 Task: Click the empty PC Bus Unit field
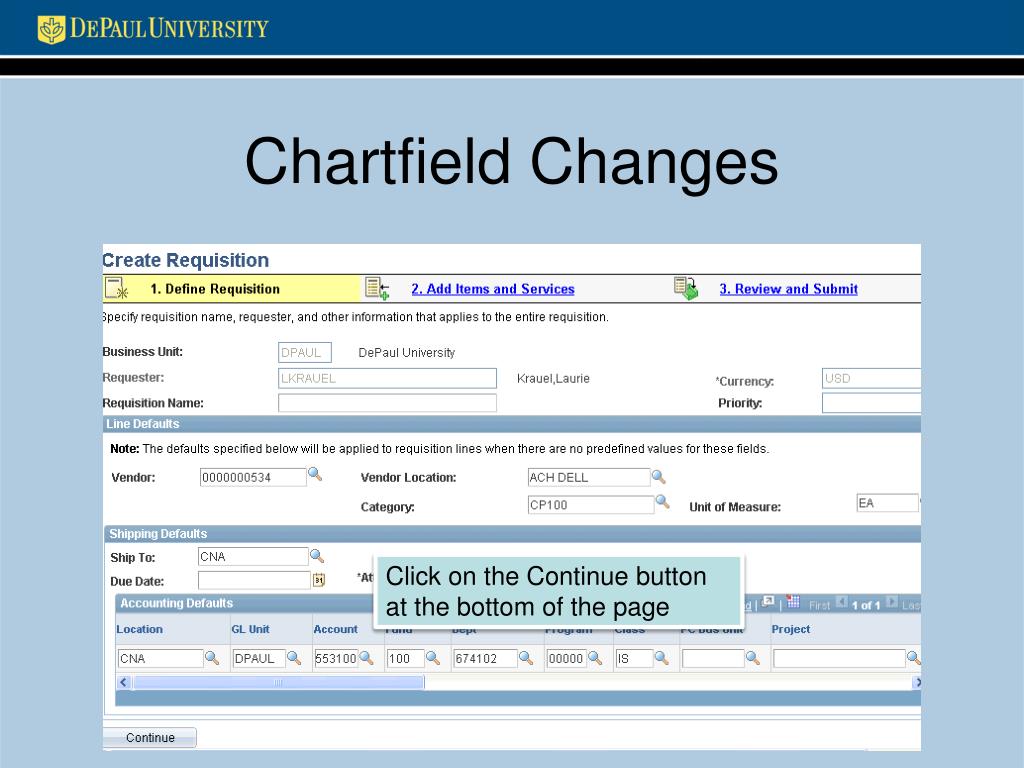[x=713, y=658]
